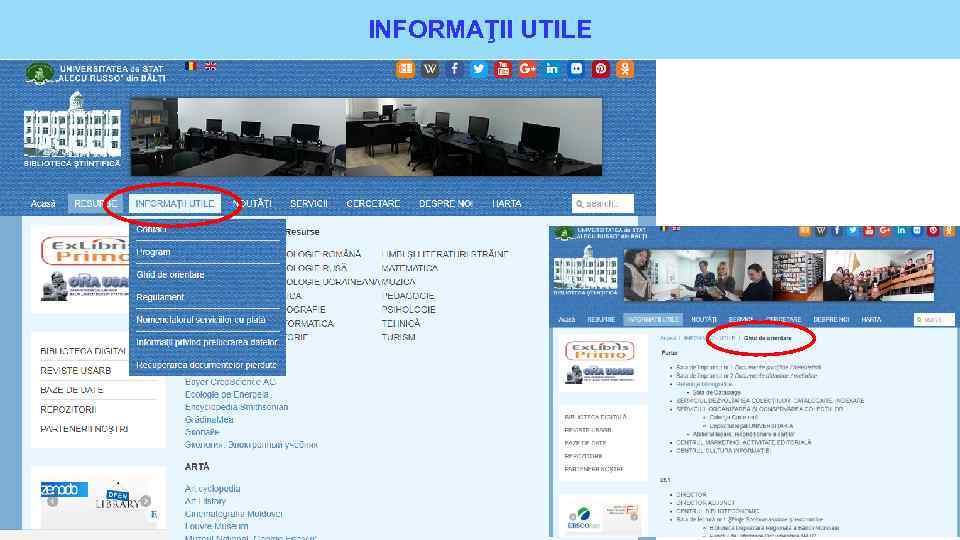Open the HARTA menu item, main page
This screenshot has height=540, width=960.
pyautogui.click(x=506, y=203)
